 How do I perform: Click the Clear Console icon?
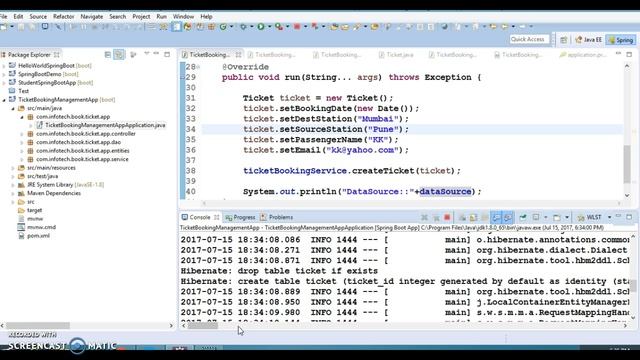coord(462,217)
